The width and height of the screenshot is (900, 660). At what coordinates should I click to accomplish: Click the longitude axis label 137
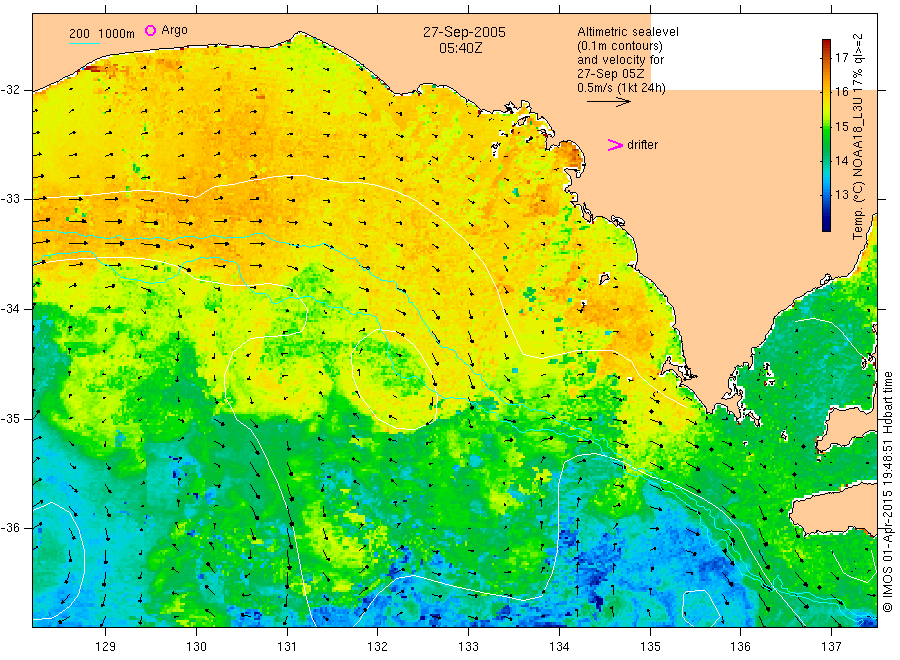pos(831,647)
